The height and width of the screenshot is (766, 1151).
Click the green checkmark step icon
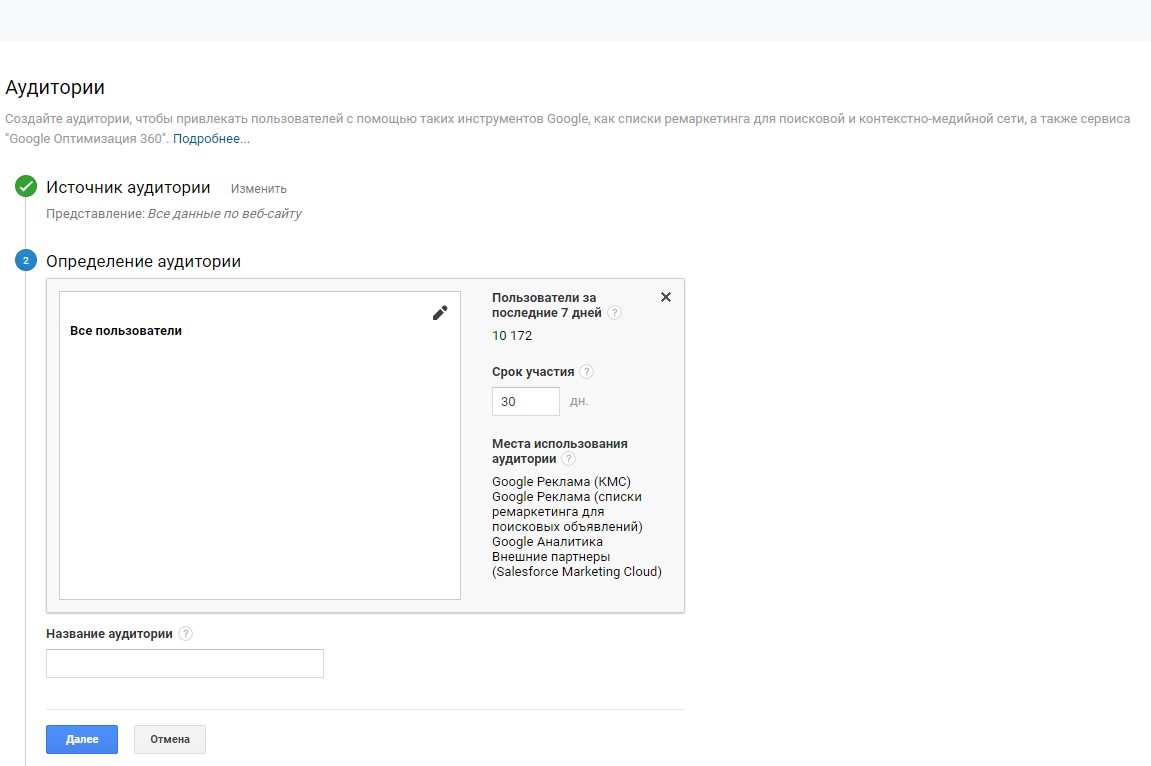point(26,187)
